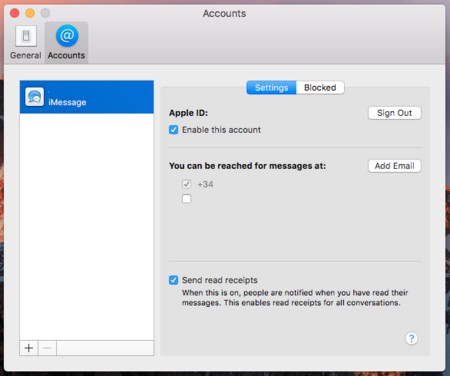Switch to the Settings tab

point(271,88)
